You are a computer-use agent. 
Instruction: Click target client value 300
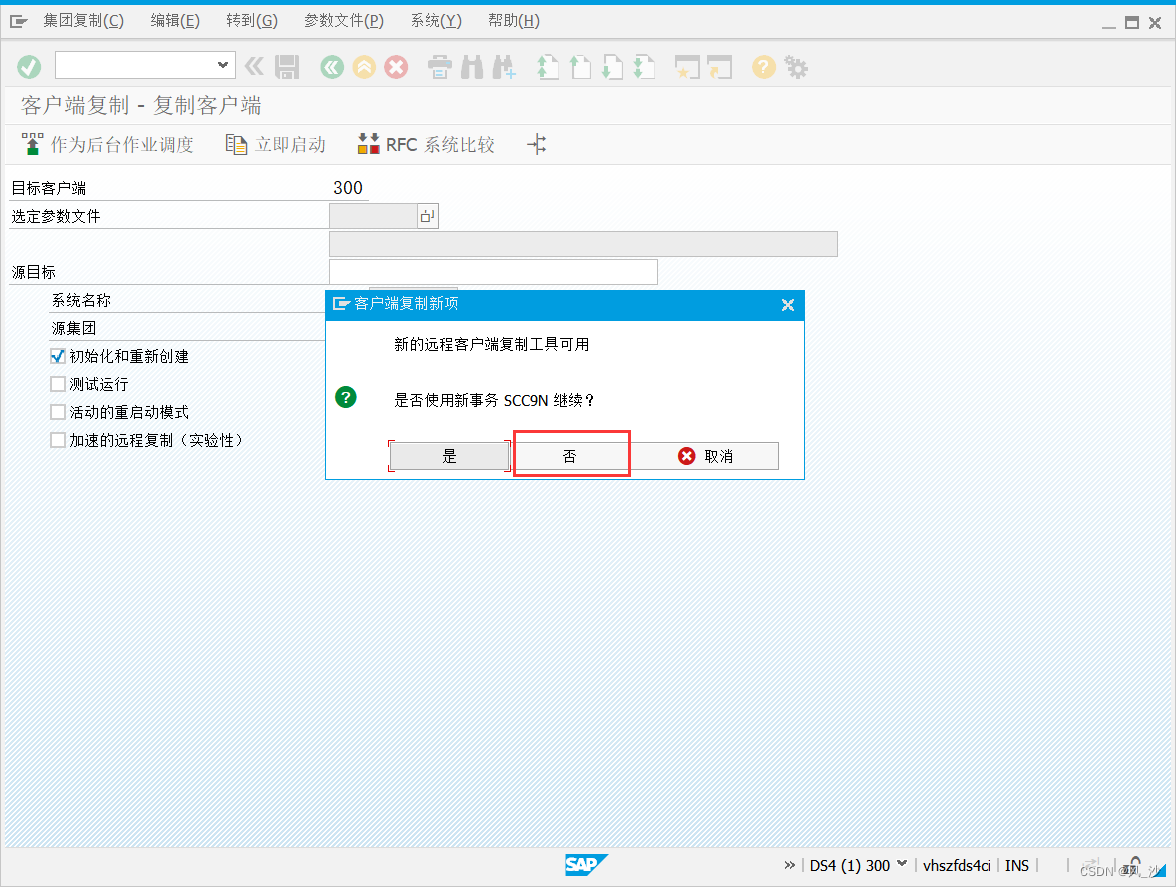click(348, 187)
